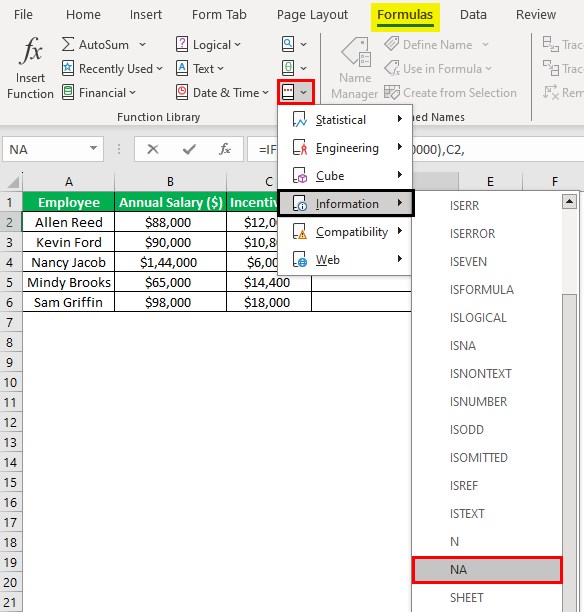Confirm formula entry with the checkmark

[x=189, y=149]
